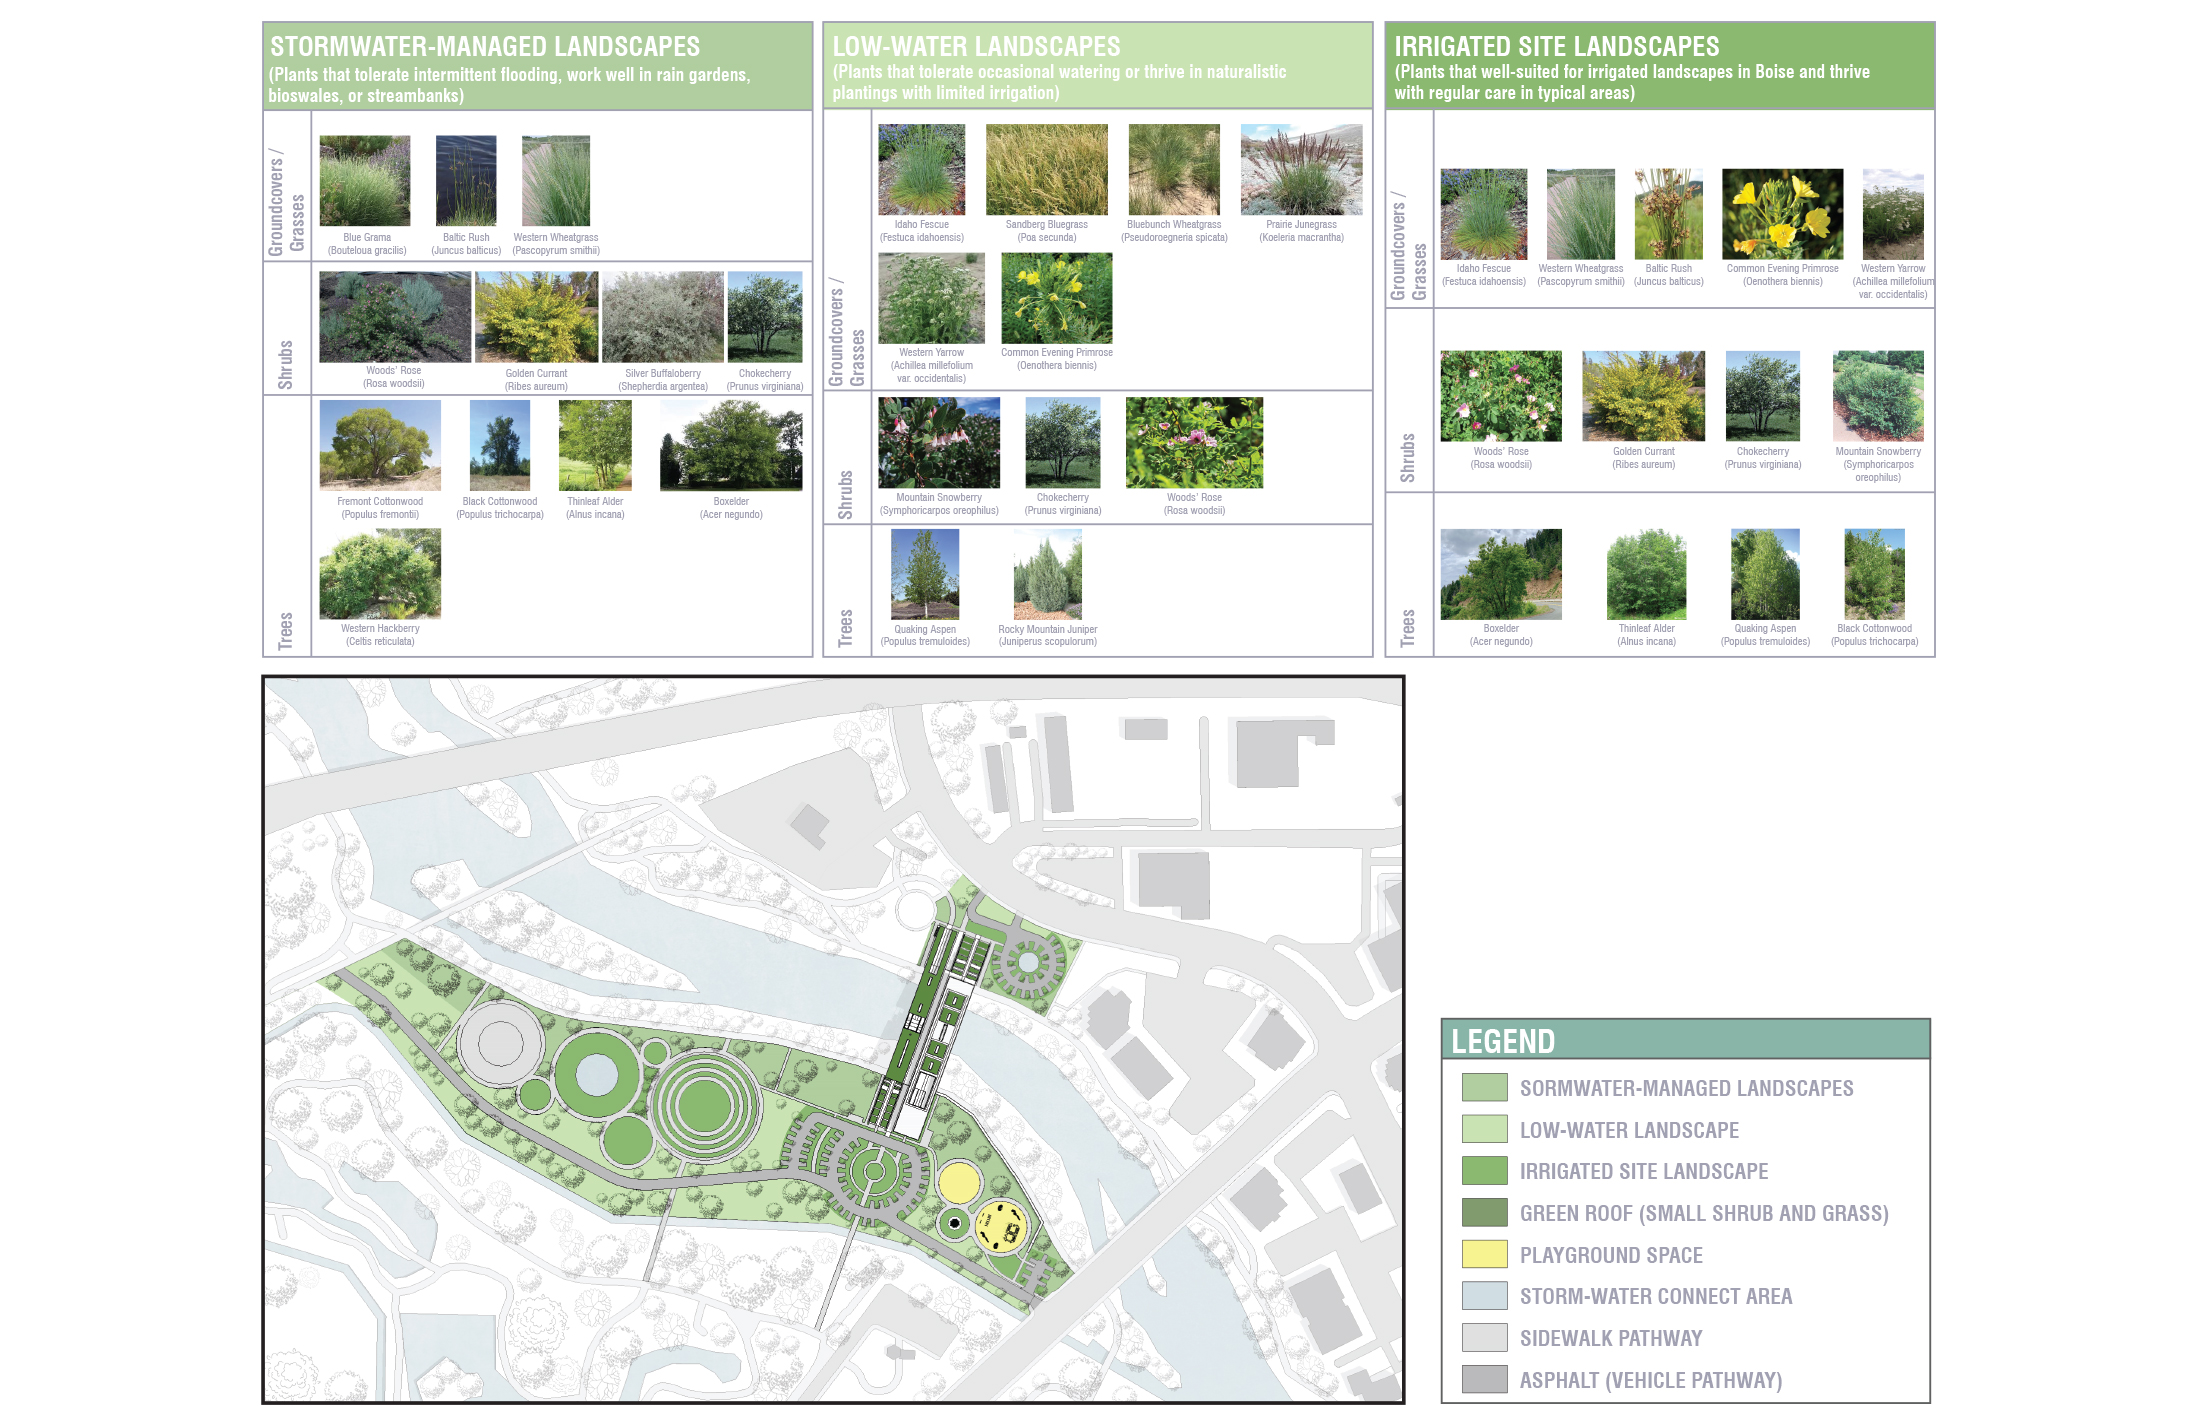This screenshot has height=1424, width=2200.
Task: Select the Sandberg Bluegrass photo
Action: click(1046, 170)
